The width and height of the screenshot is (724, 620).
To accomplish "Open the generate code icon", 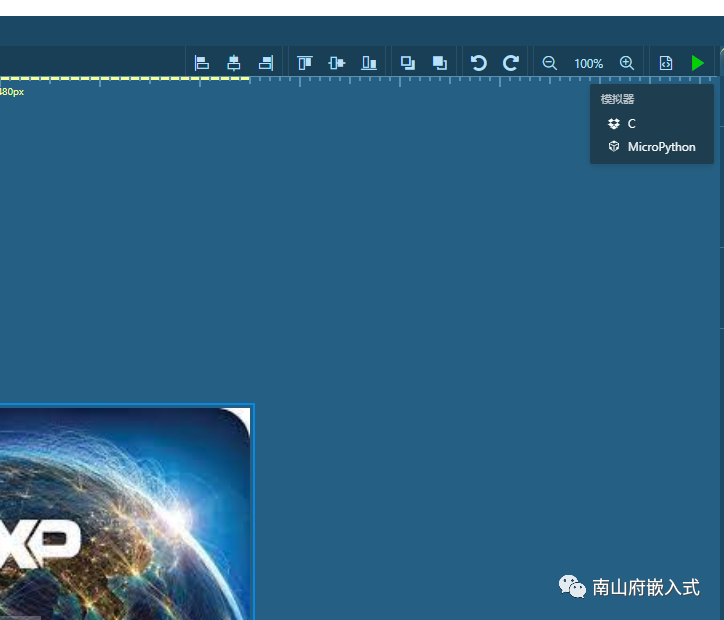I will coord(666,63).
